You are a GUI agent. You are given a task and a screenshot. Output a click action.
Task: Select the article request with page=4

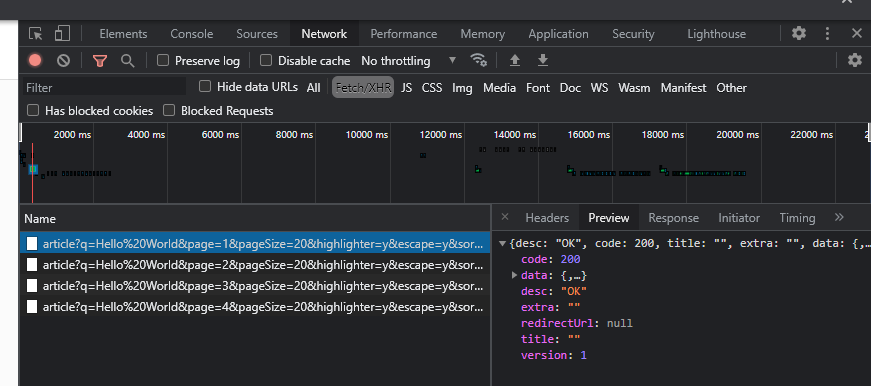(255, 306)
